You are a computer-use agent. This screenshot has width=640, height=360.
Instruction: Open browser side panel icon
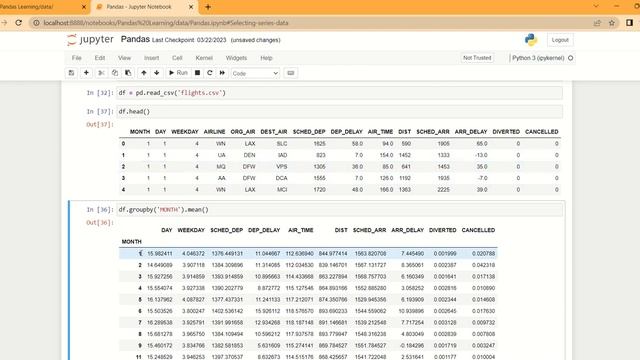(x=630, y=23)
